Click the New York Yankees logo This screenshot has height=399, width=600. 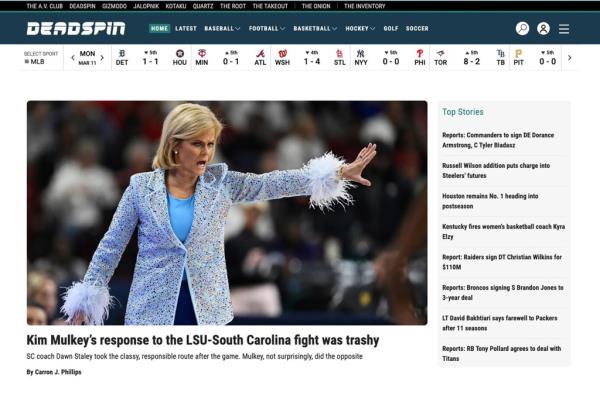tap(360, 54)
